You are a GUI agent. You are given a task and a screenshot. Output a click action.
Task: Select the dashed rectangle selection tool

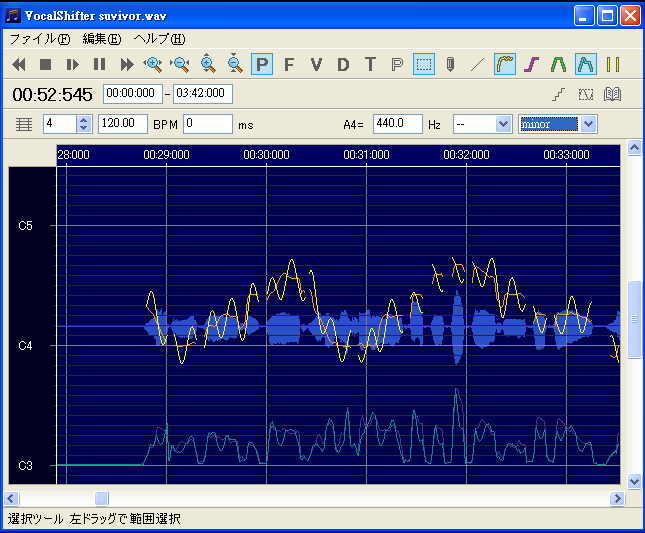click(x=424, y=64)
